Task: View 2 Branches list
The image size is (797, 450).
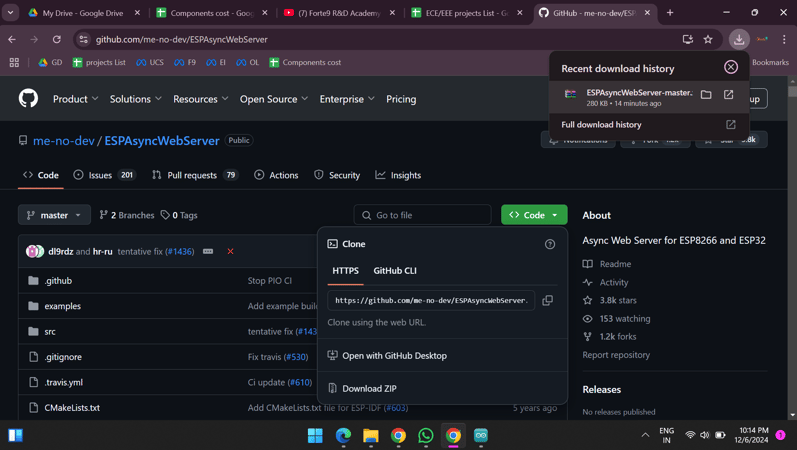Action: (127, 216)
